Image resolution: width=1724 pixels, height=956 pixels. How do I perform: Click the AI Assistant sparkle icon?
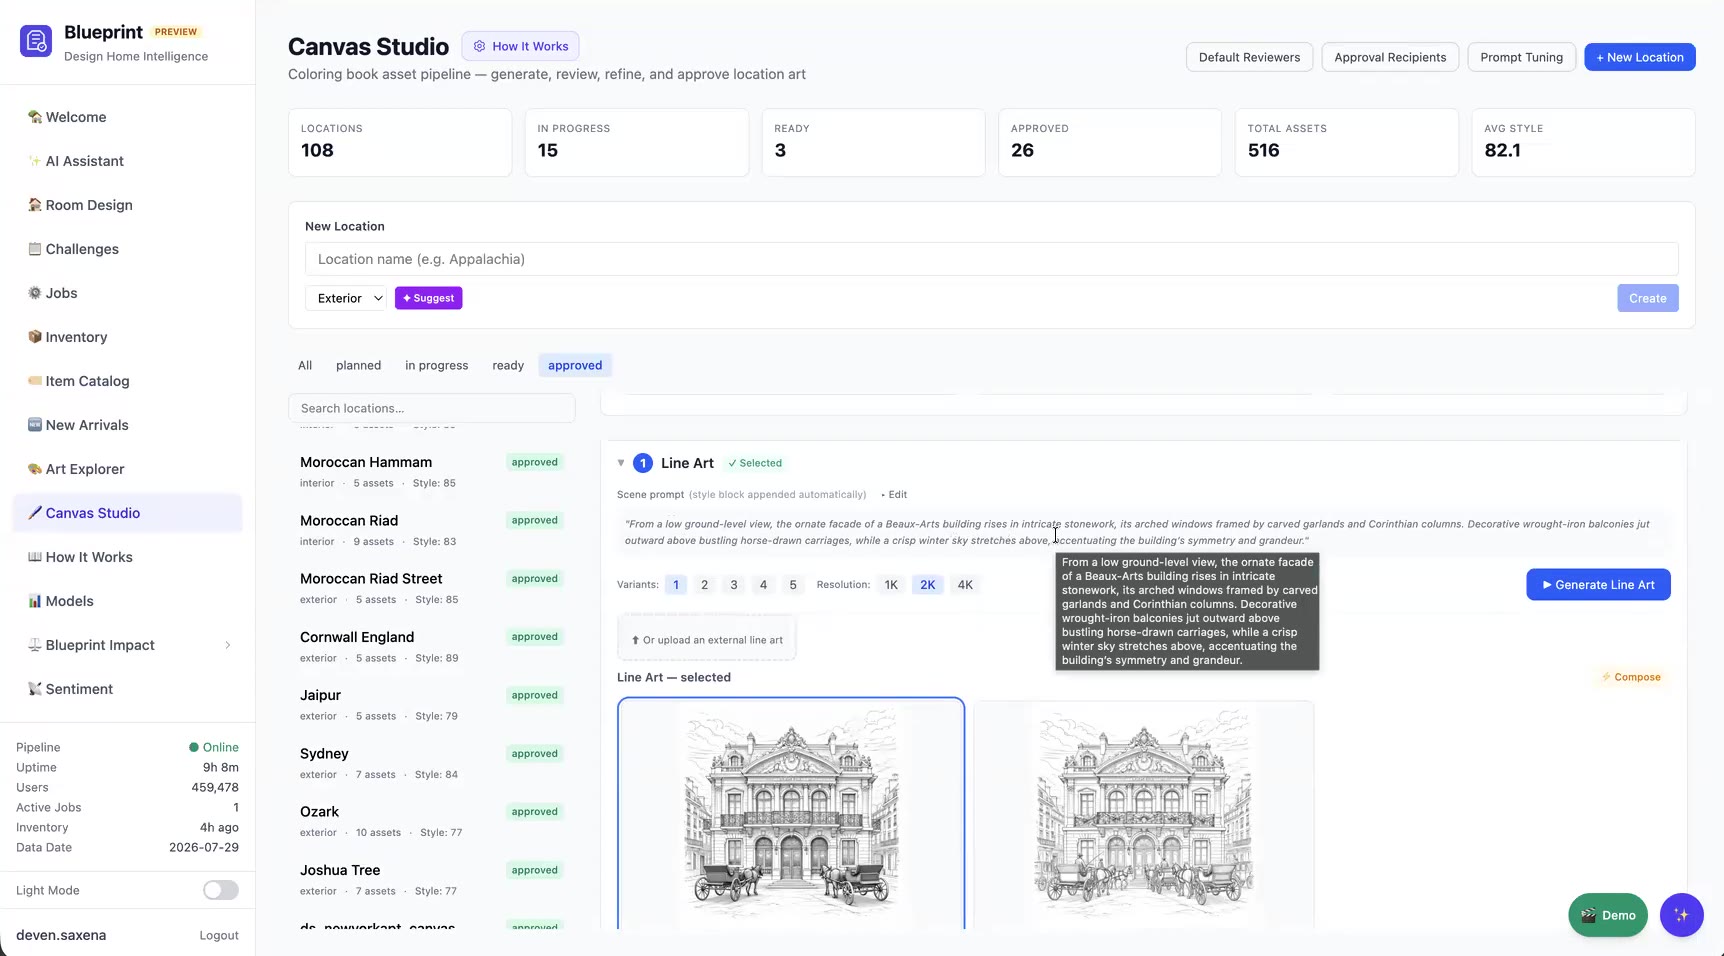click(x=35, y=161)
